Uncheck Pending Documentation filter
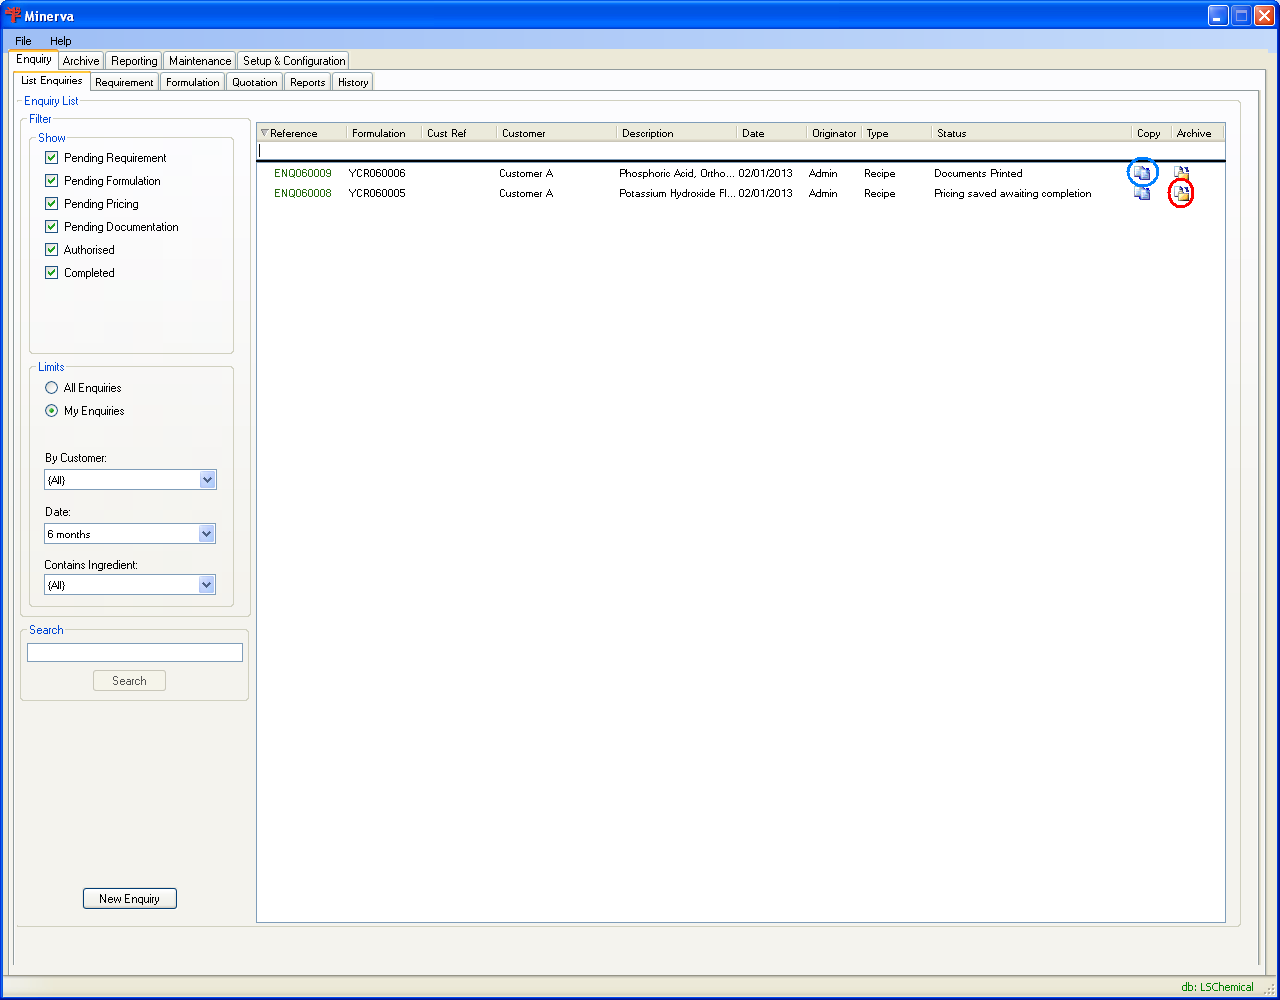The width and height of the screenshot is (1280, 1000). tap(52, 227)
